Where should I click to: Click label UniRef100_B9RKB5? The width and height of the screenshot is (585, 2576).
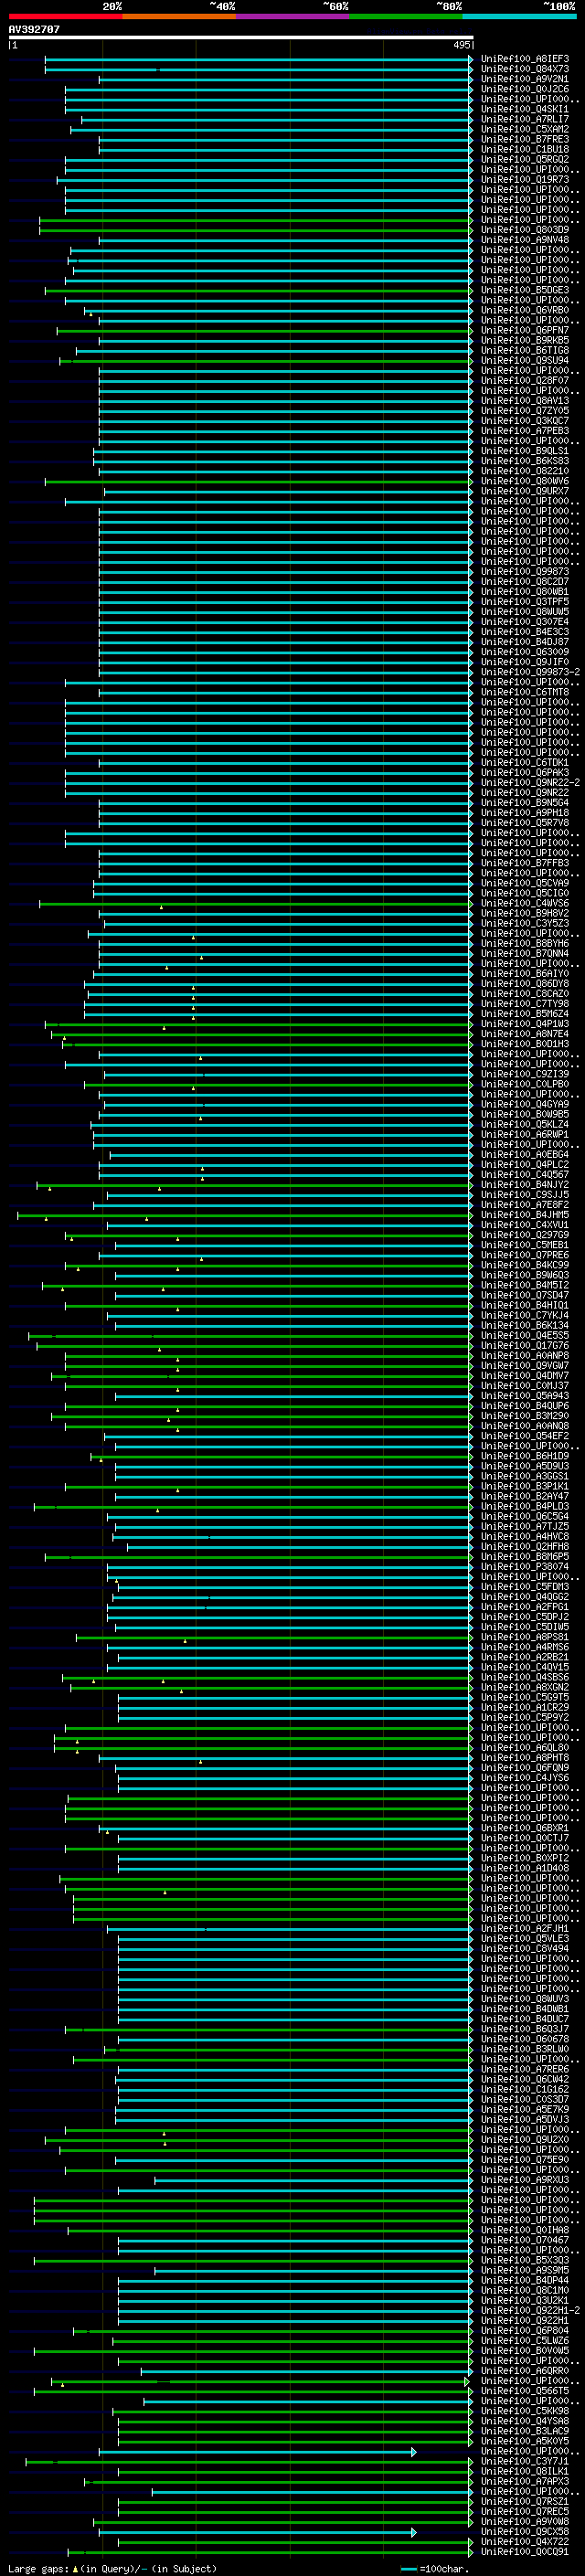pyautogui.click(x=525, y=340)
